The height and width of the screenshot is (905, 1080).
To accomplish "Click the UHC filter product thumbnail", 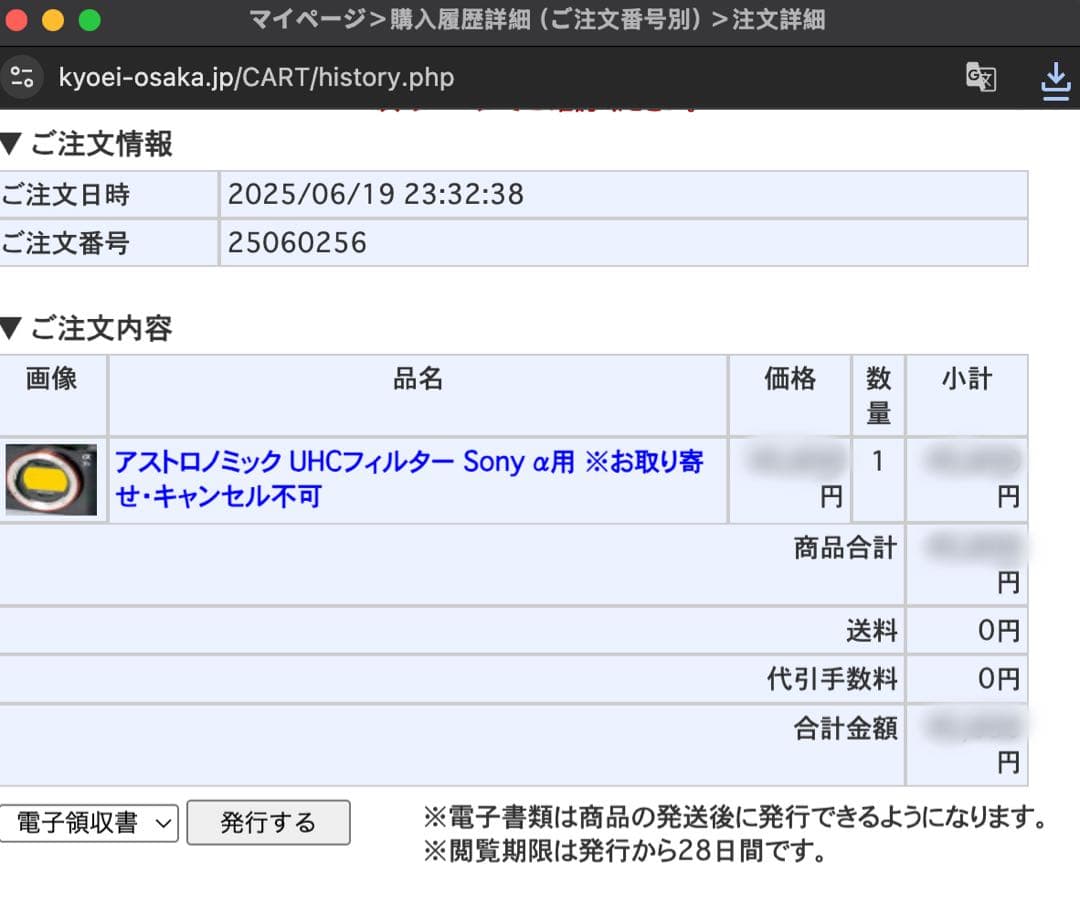I will (52, 480).
